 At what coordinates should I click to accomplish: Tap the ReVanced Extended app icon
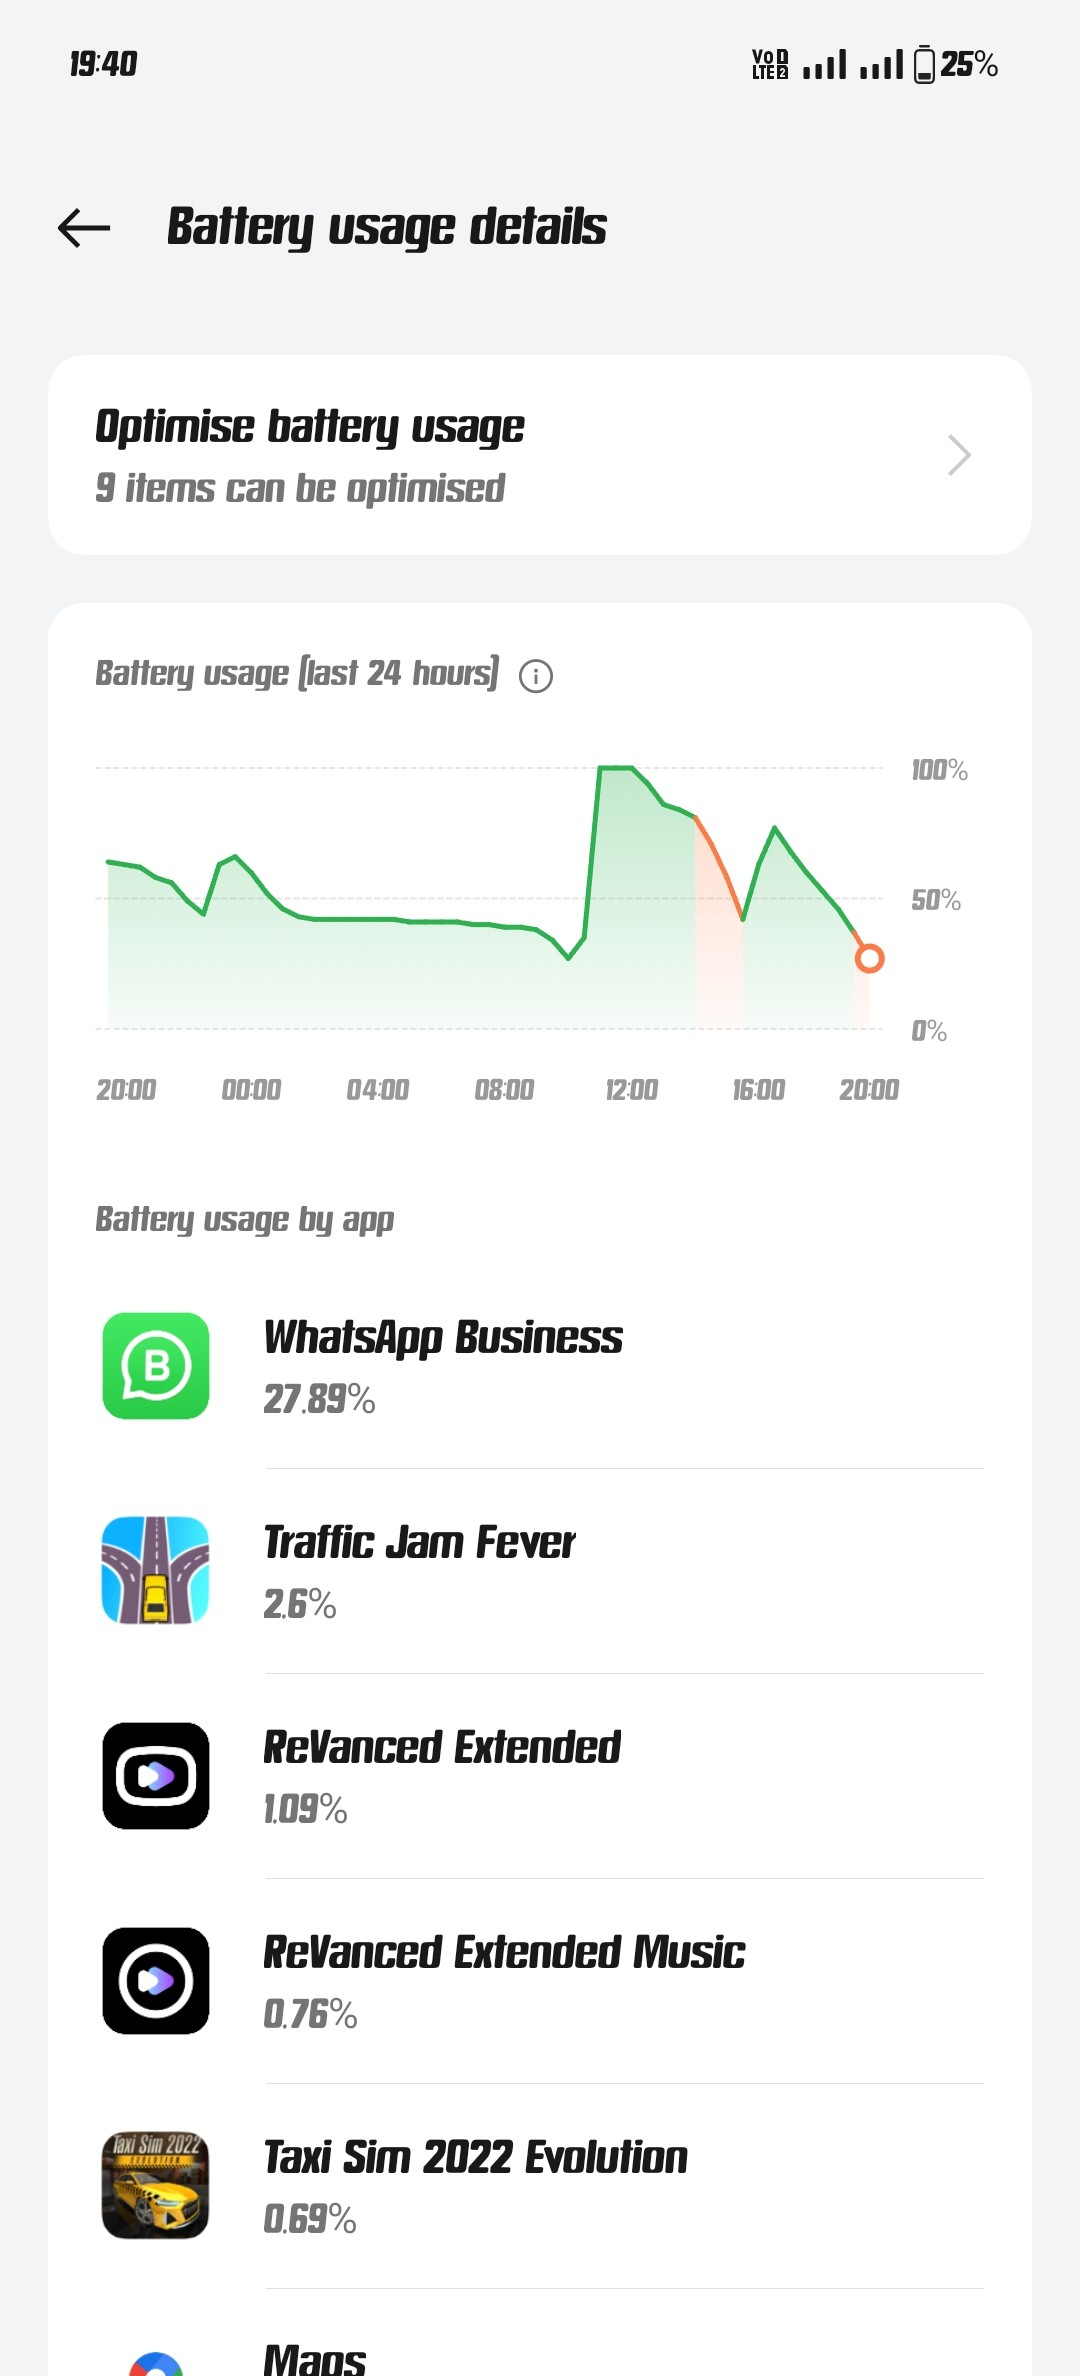pyautogui.click(x=156, y=1776)
